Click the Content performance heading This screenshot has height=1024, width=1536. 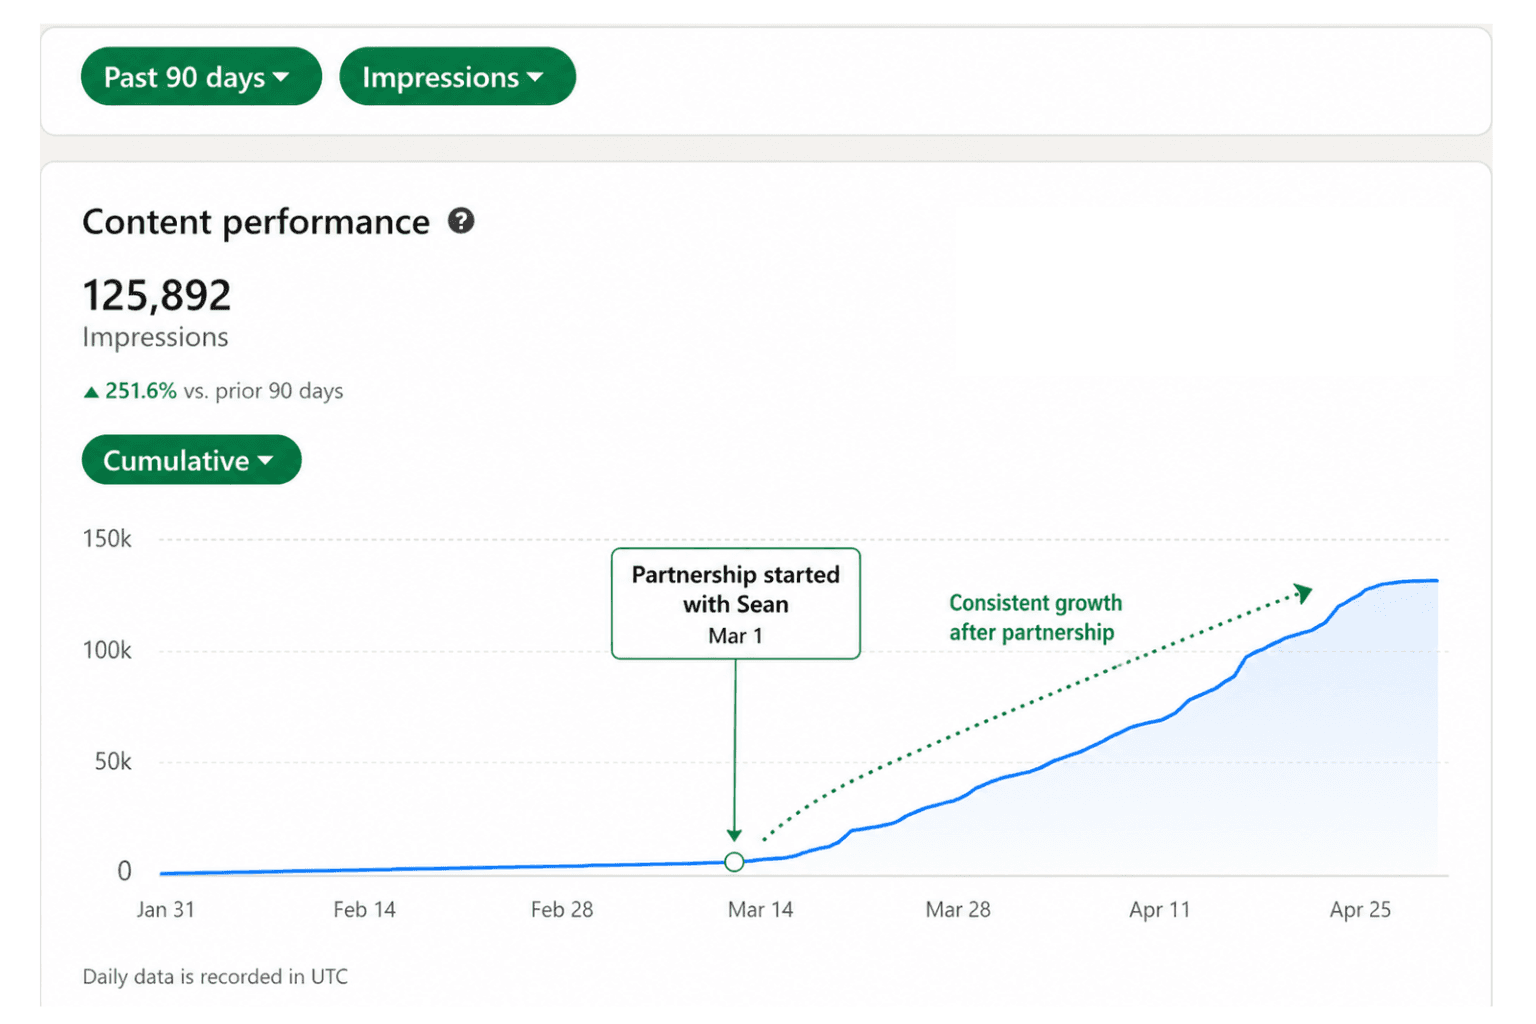tap(256, 222)
